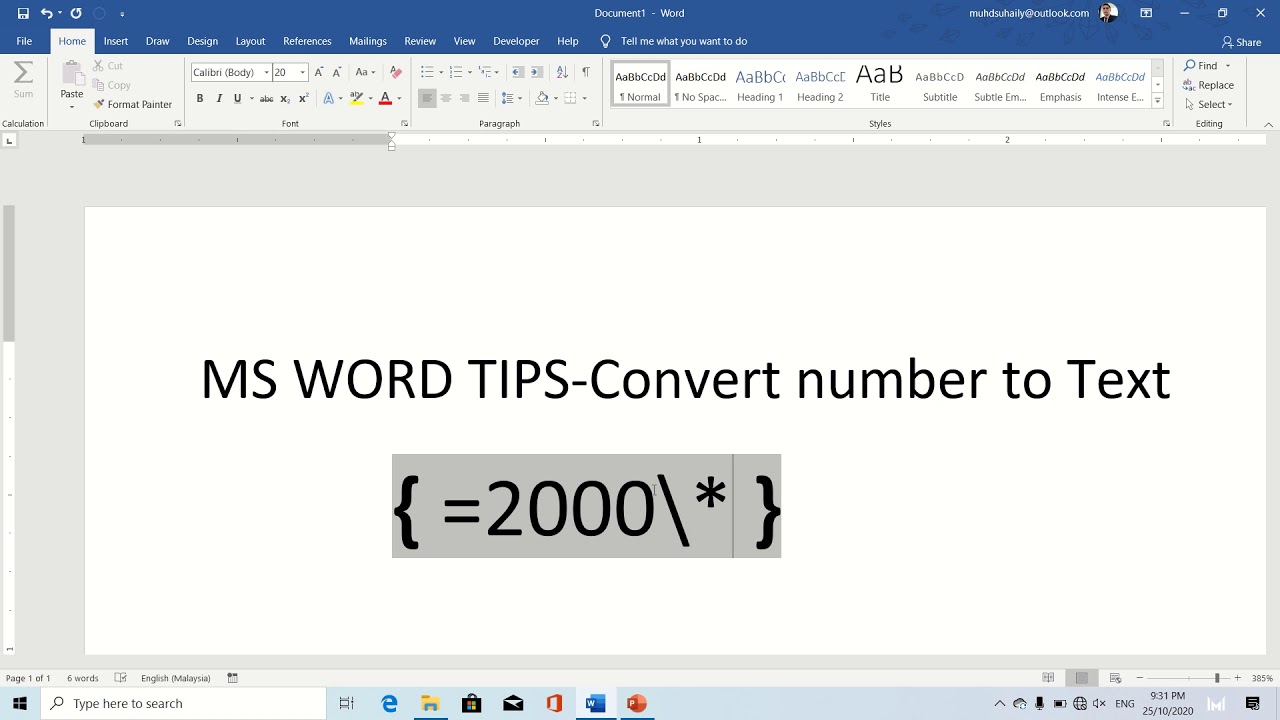
Task: Click the Paste clipboard icon
Action: [72, 74]
